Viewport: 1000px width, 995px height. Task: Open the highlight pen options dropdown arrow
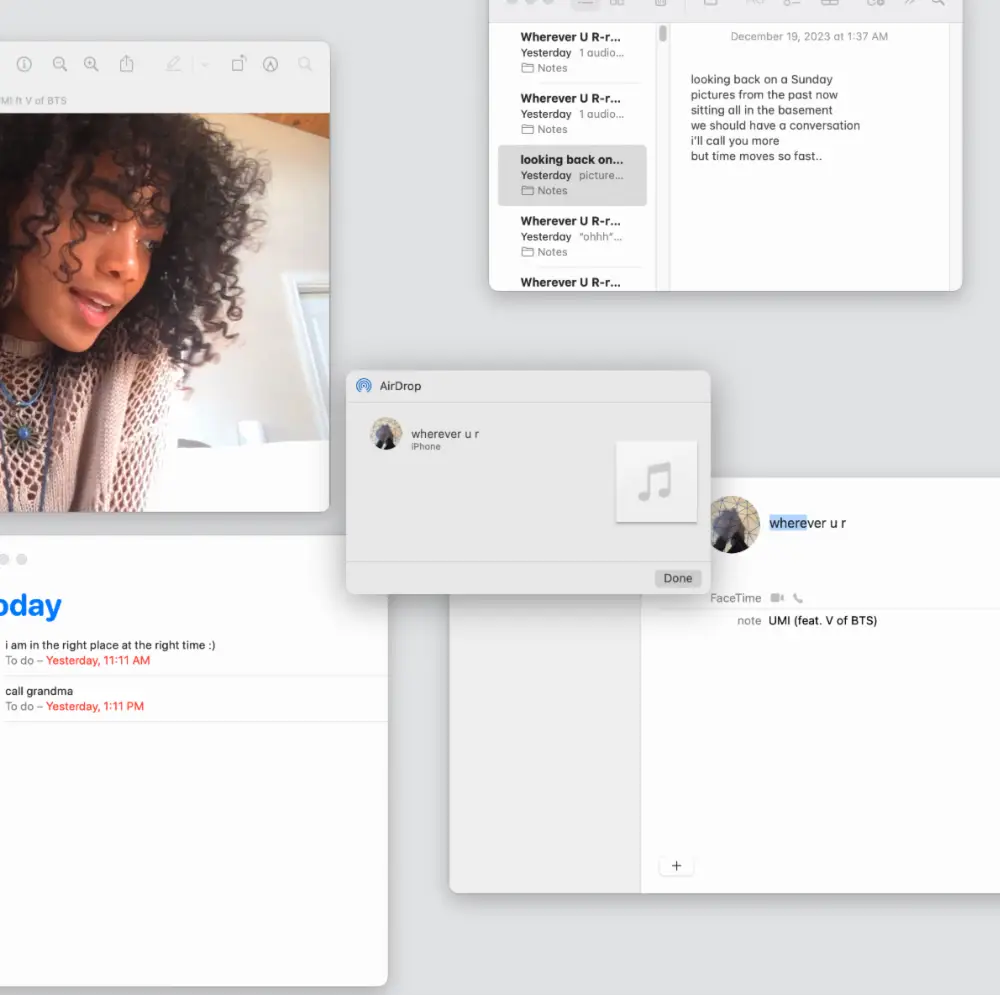tap(204, 65)
